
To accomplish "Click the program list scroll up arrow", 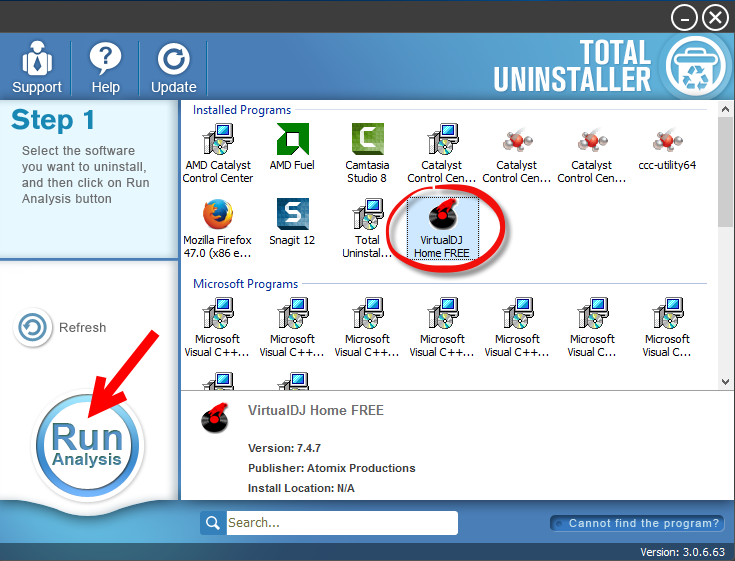I will point(725,110).
